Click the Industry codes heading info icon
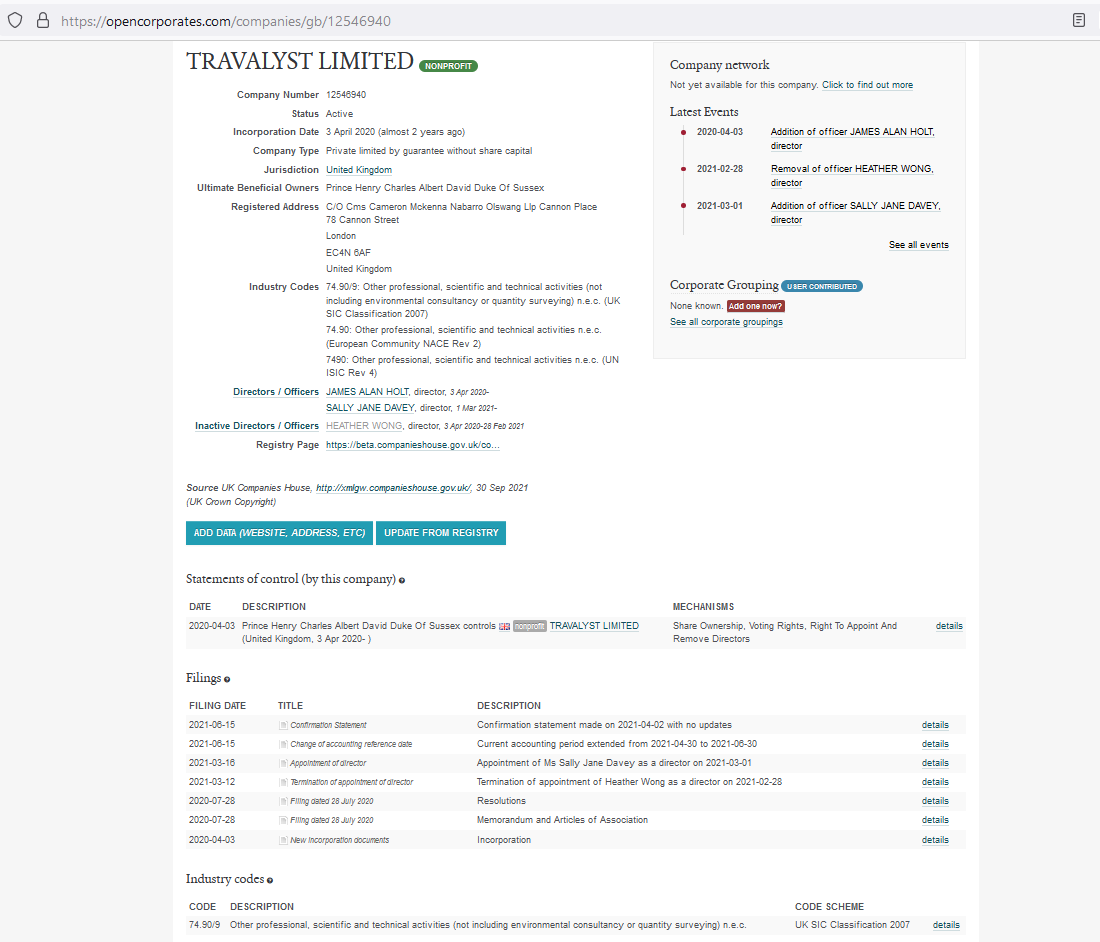Screen dimensions: 1100x942 pos(269,880)
